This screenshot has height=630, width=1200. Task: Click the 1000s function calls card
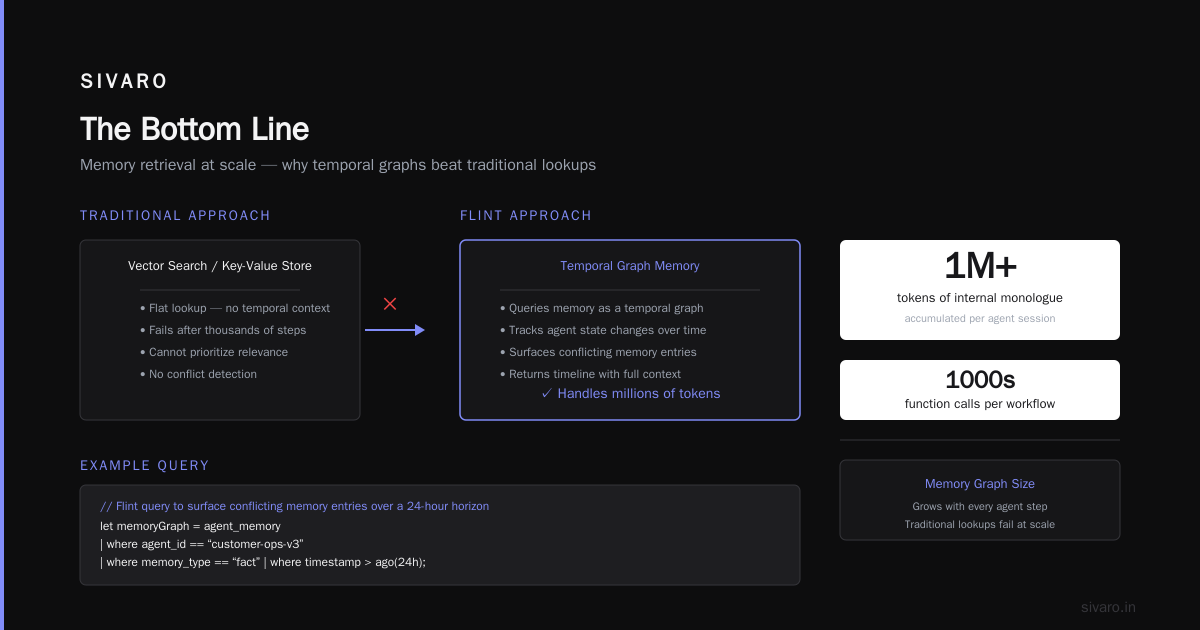(x=980, y=390)
